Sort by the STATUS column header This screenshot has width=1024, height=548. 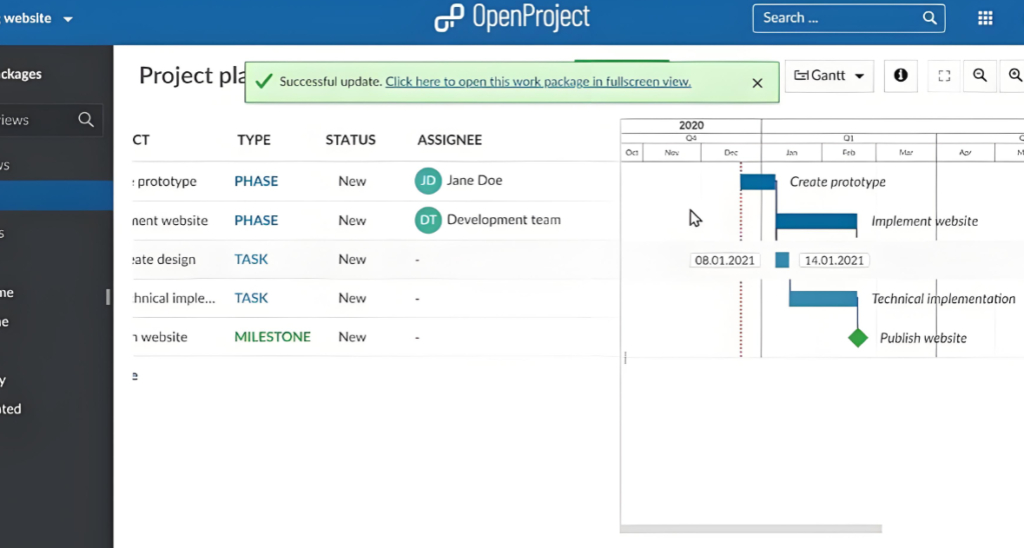pos(350,140)
